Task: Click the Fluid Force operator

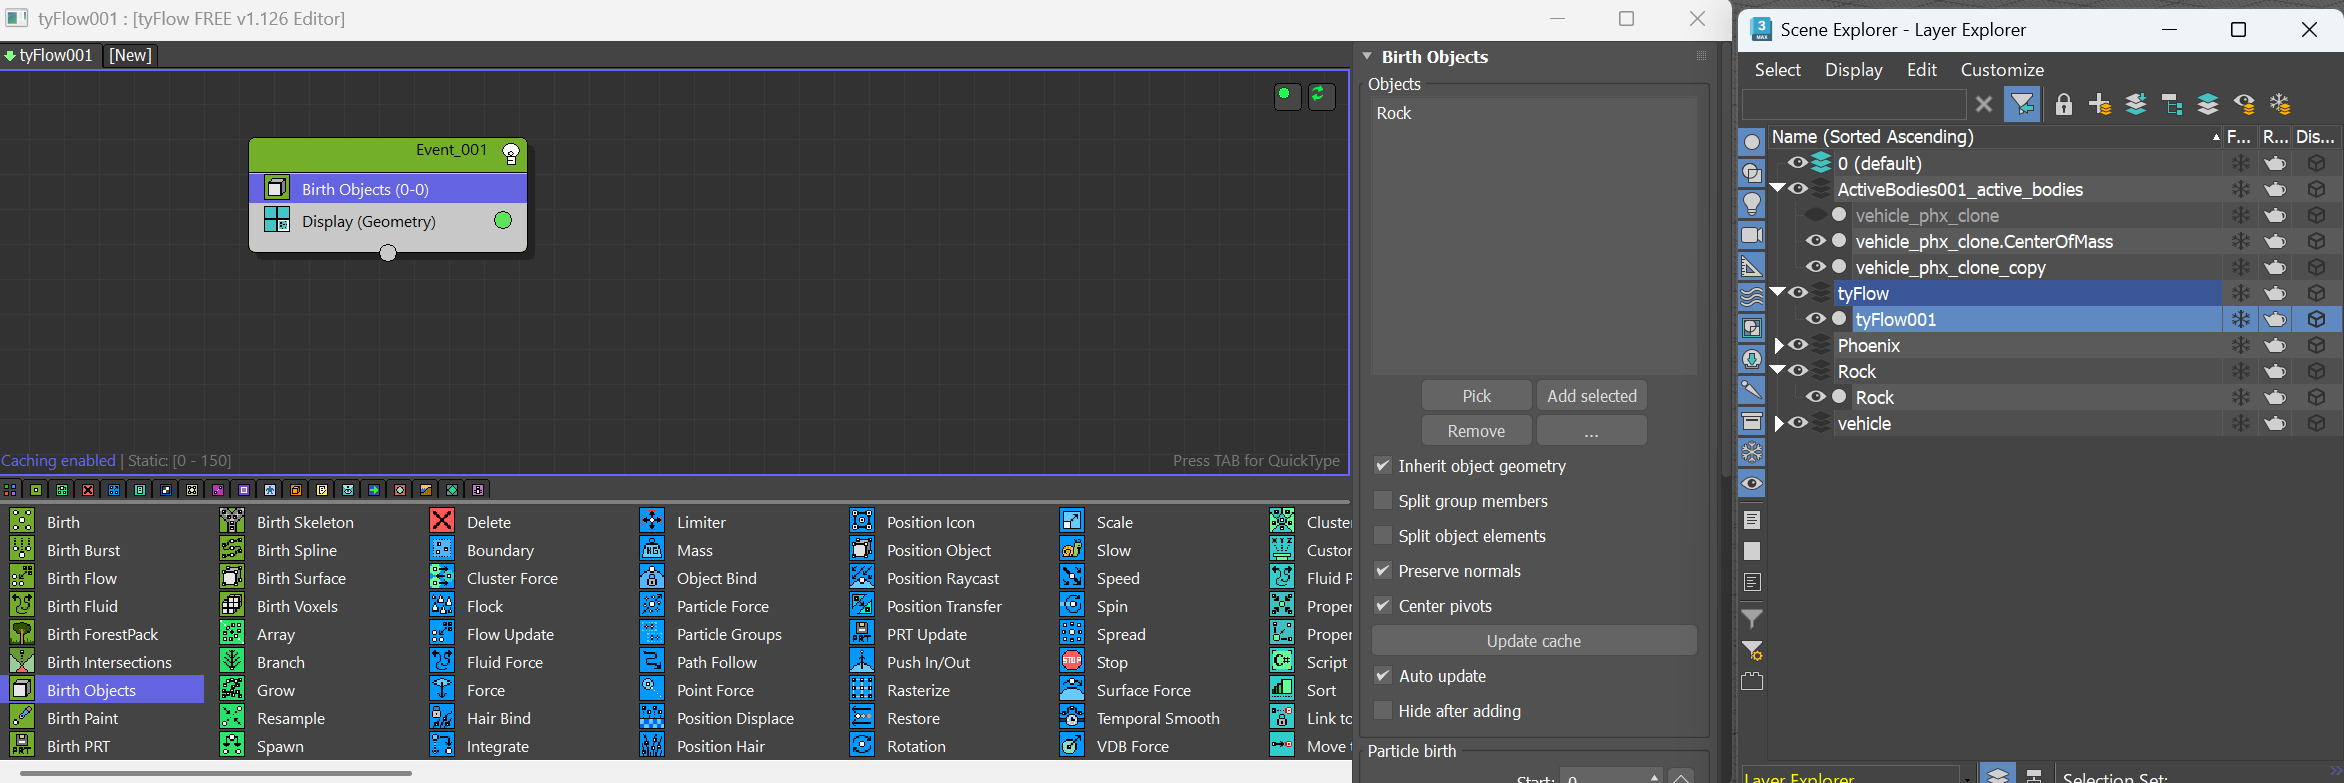Action: [504, 662]
